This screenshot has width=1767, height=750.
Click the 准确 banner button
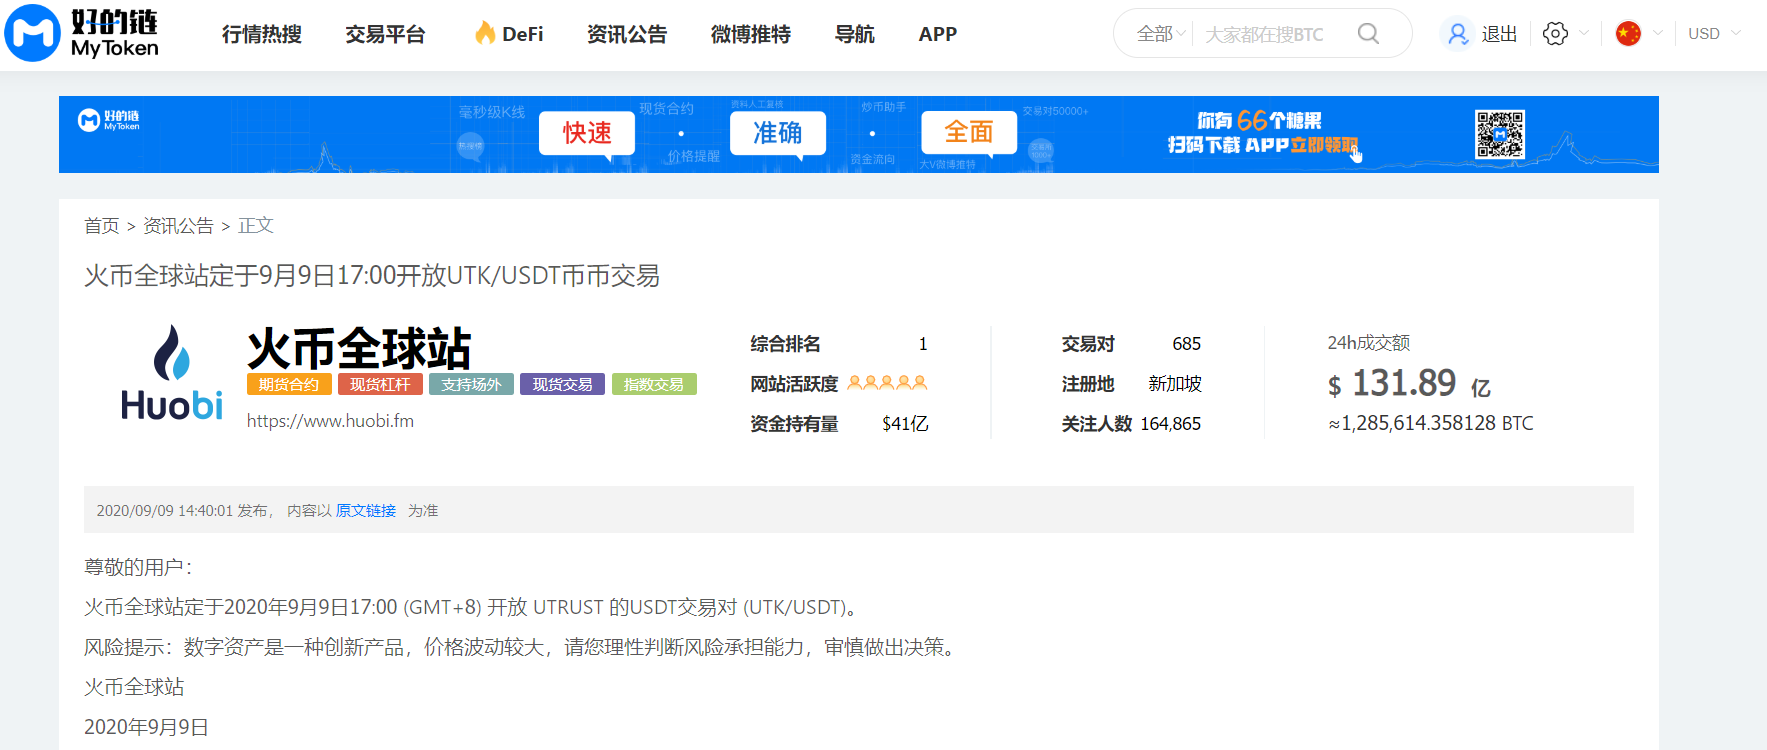777,133
